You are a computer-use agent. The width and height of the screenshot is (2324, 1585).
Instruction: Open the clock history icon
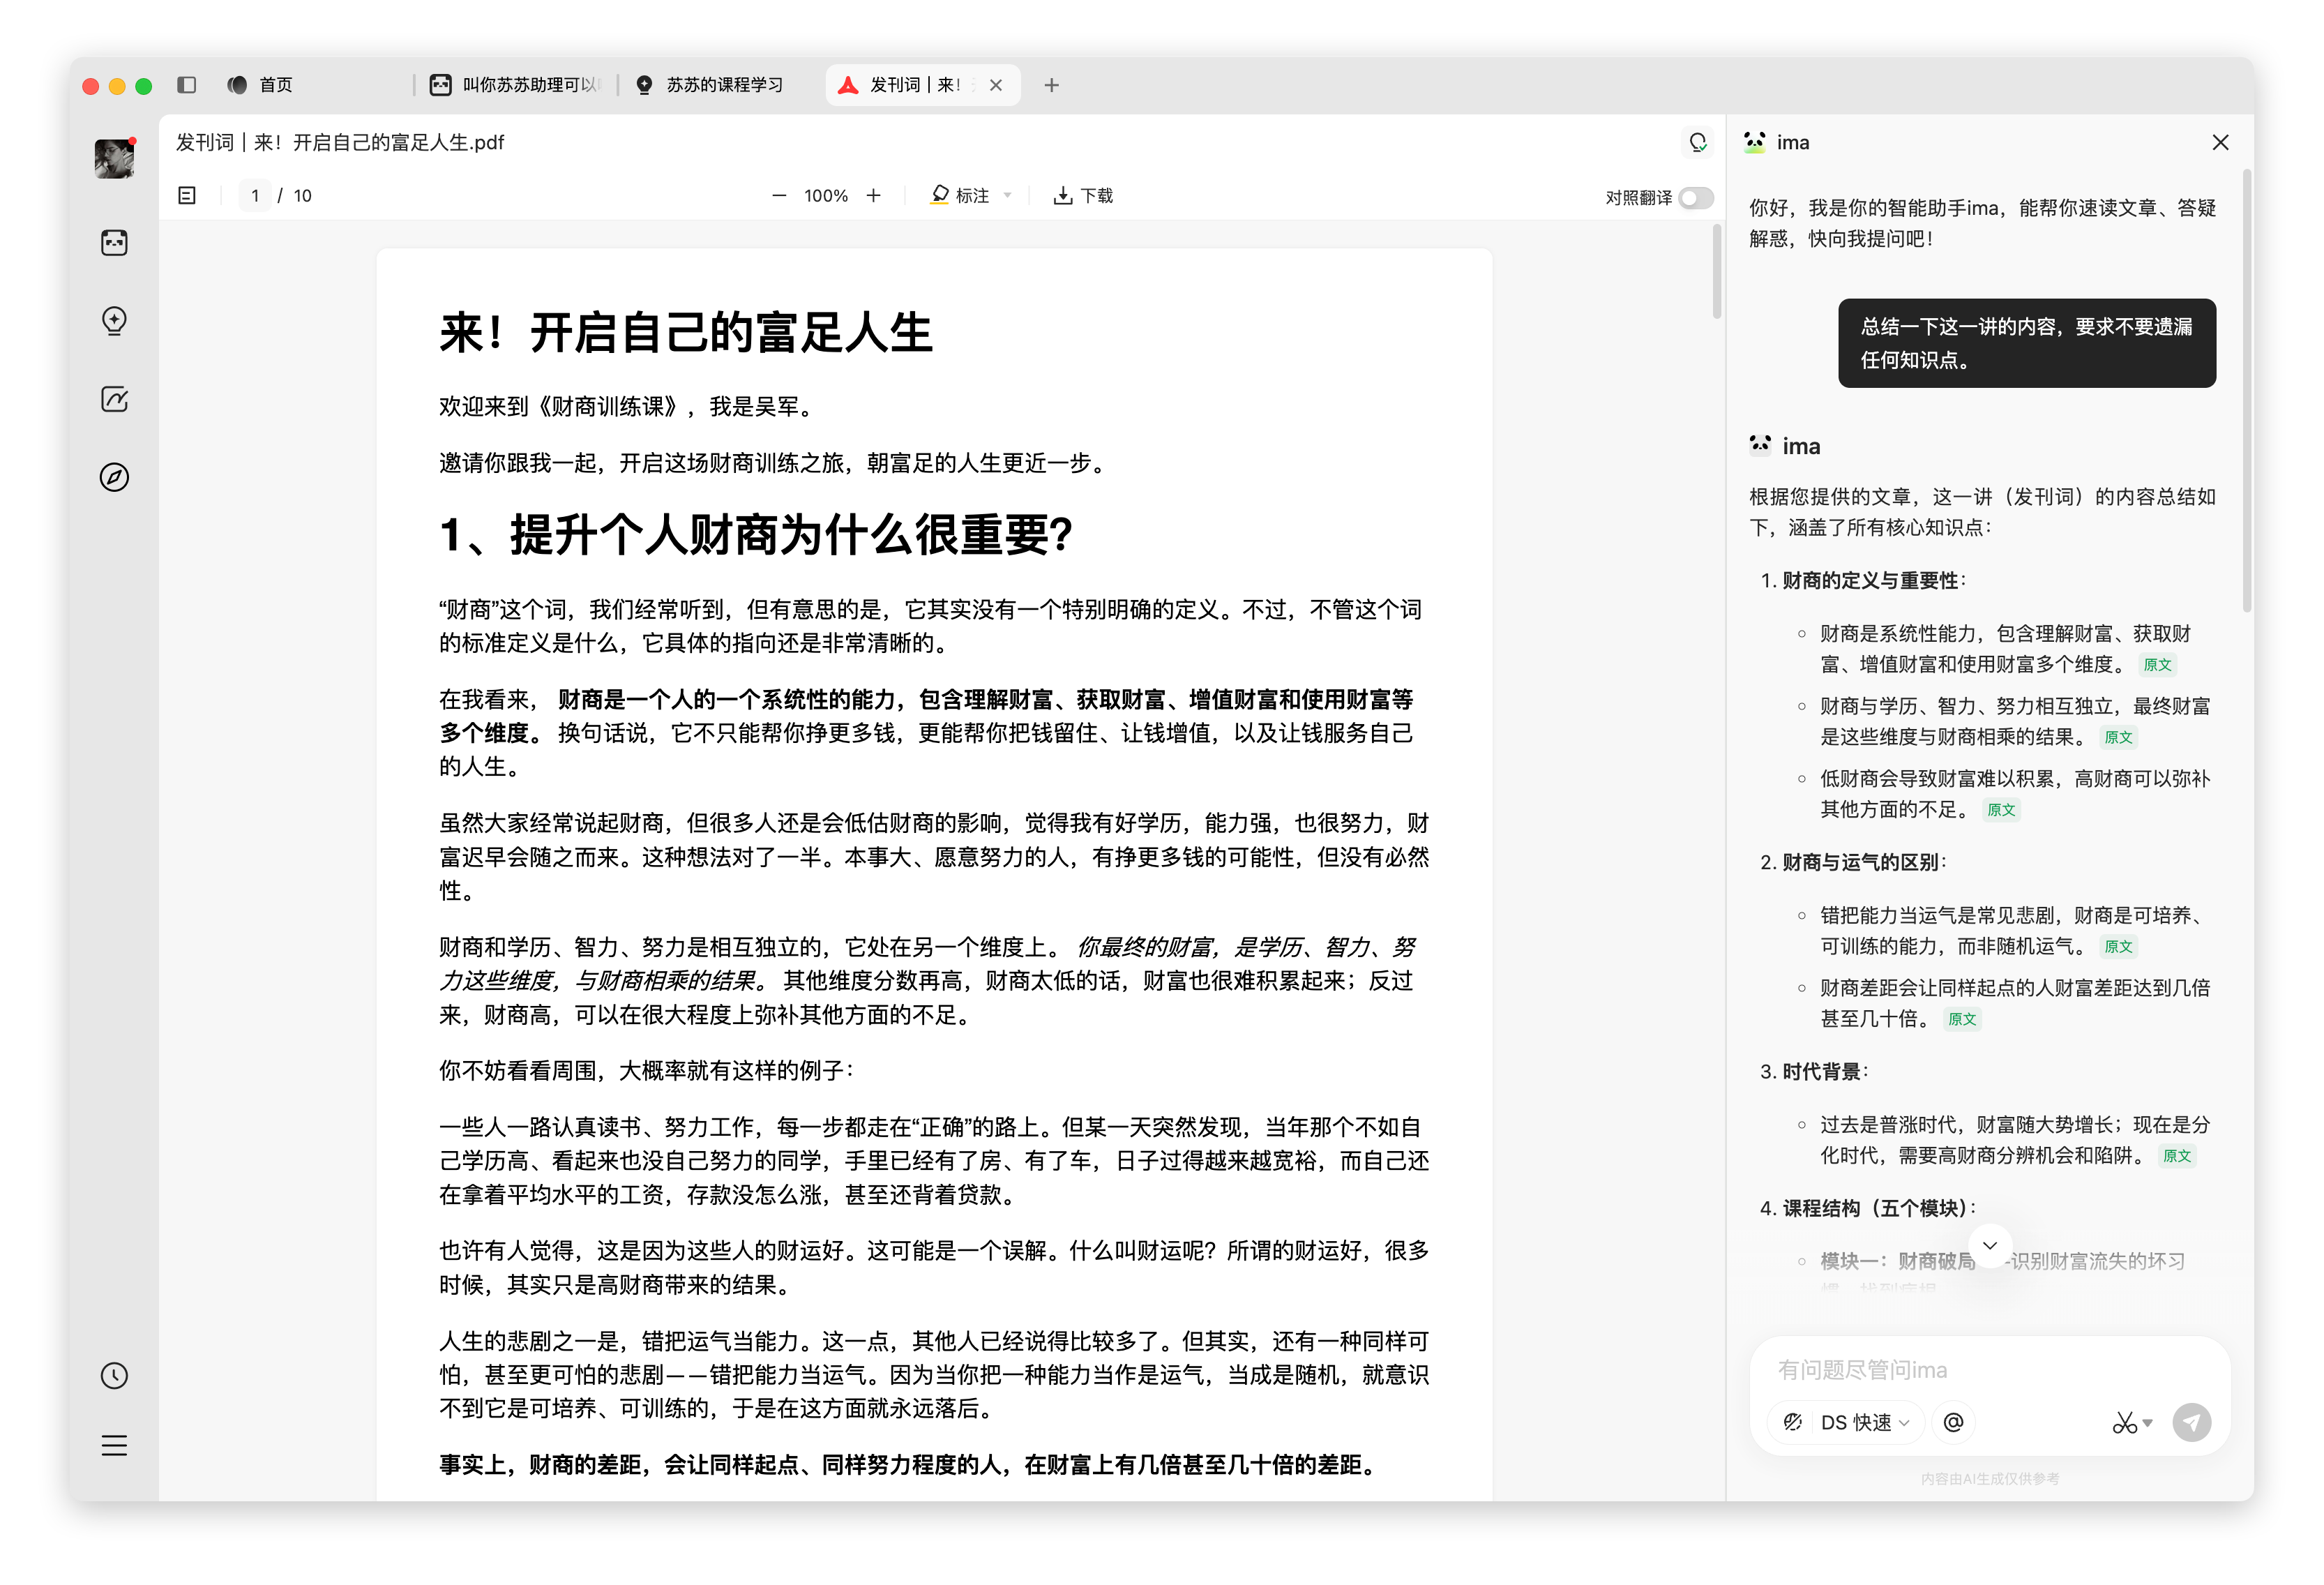(x=114, y=1376)
